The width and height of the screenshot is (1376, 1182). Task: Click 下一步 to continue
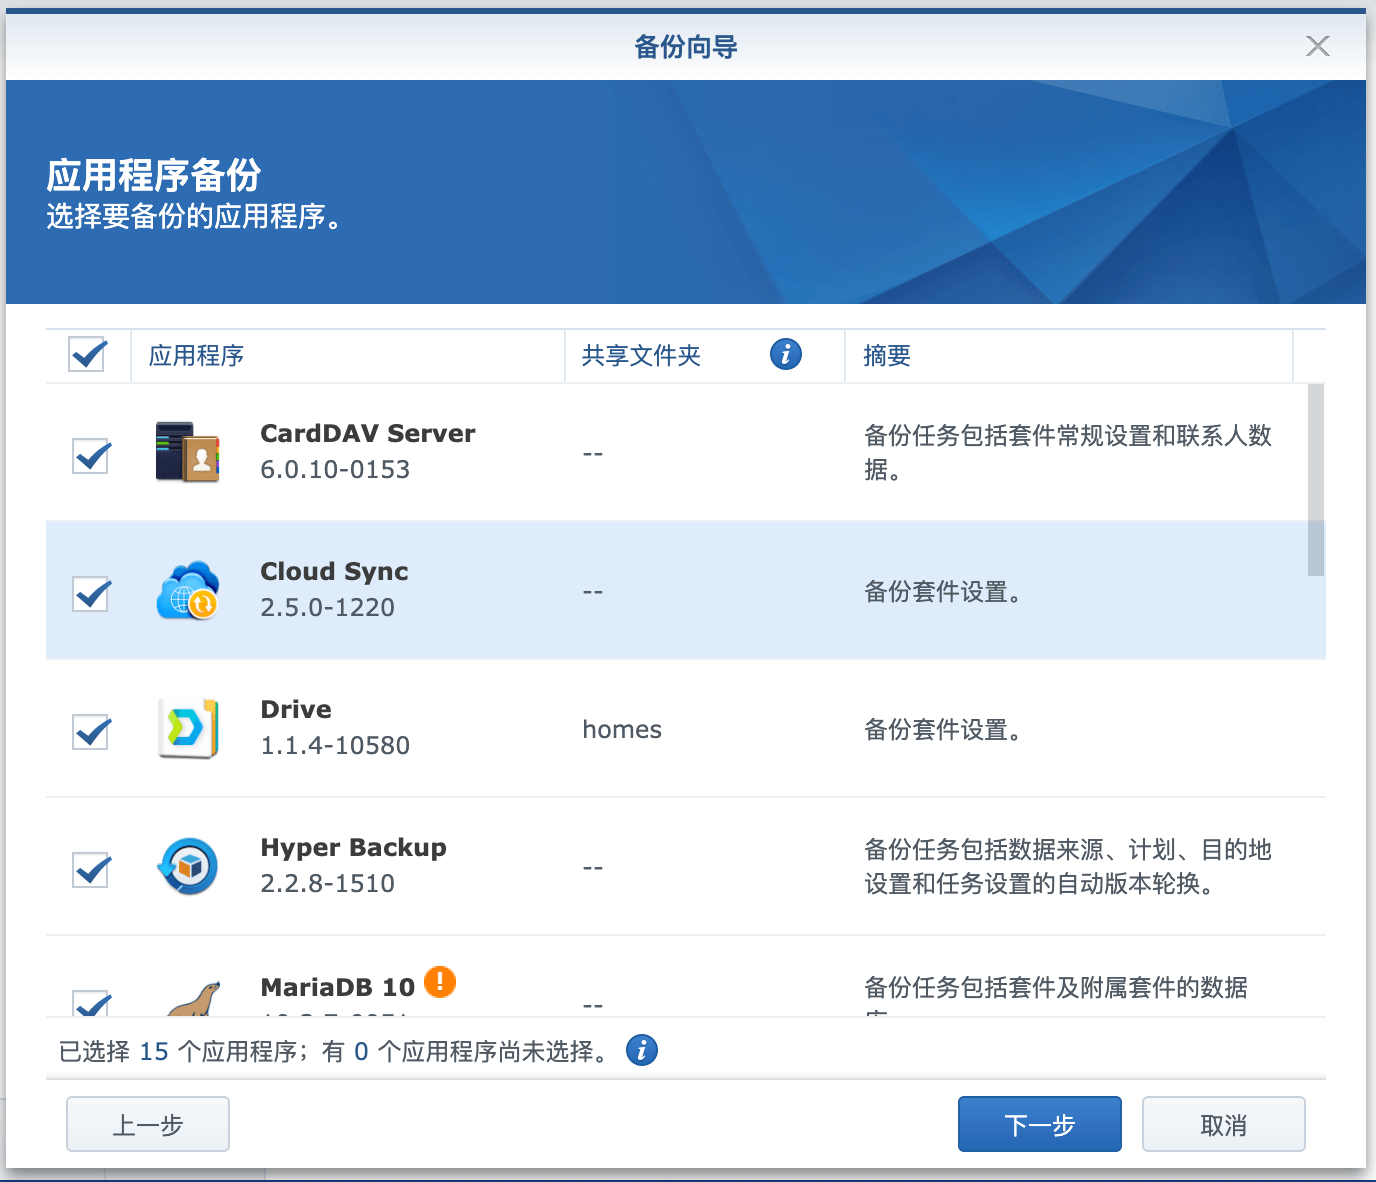coord(1039,1124)
